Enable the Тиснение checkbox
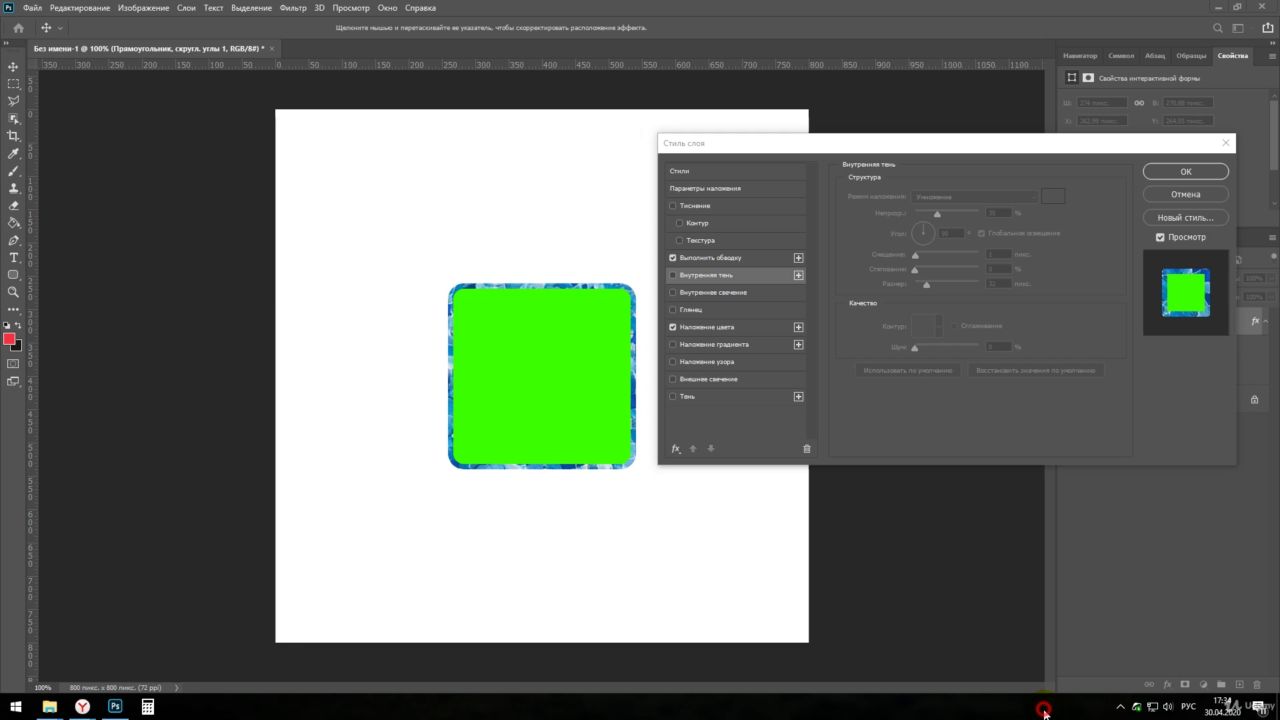 coord(673,206)
